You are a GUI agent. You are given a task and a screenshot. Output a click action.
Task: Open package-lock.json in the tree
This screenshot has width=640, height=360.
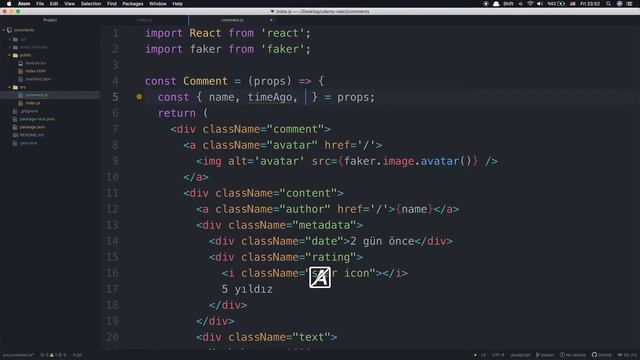coord(37,119)
